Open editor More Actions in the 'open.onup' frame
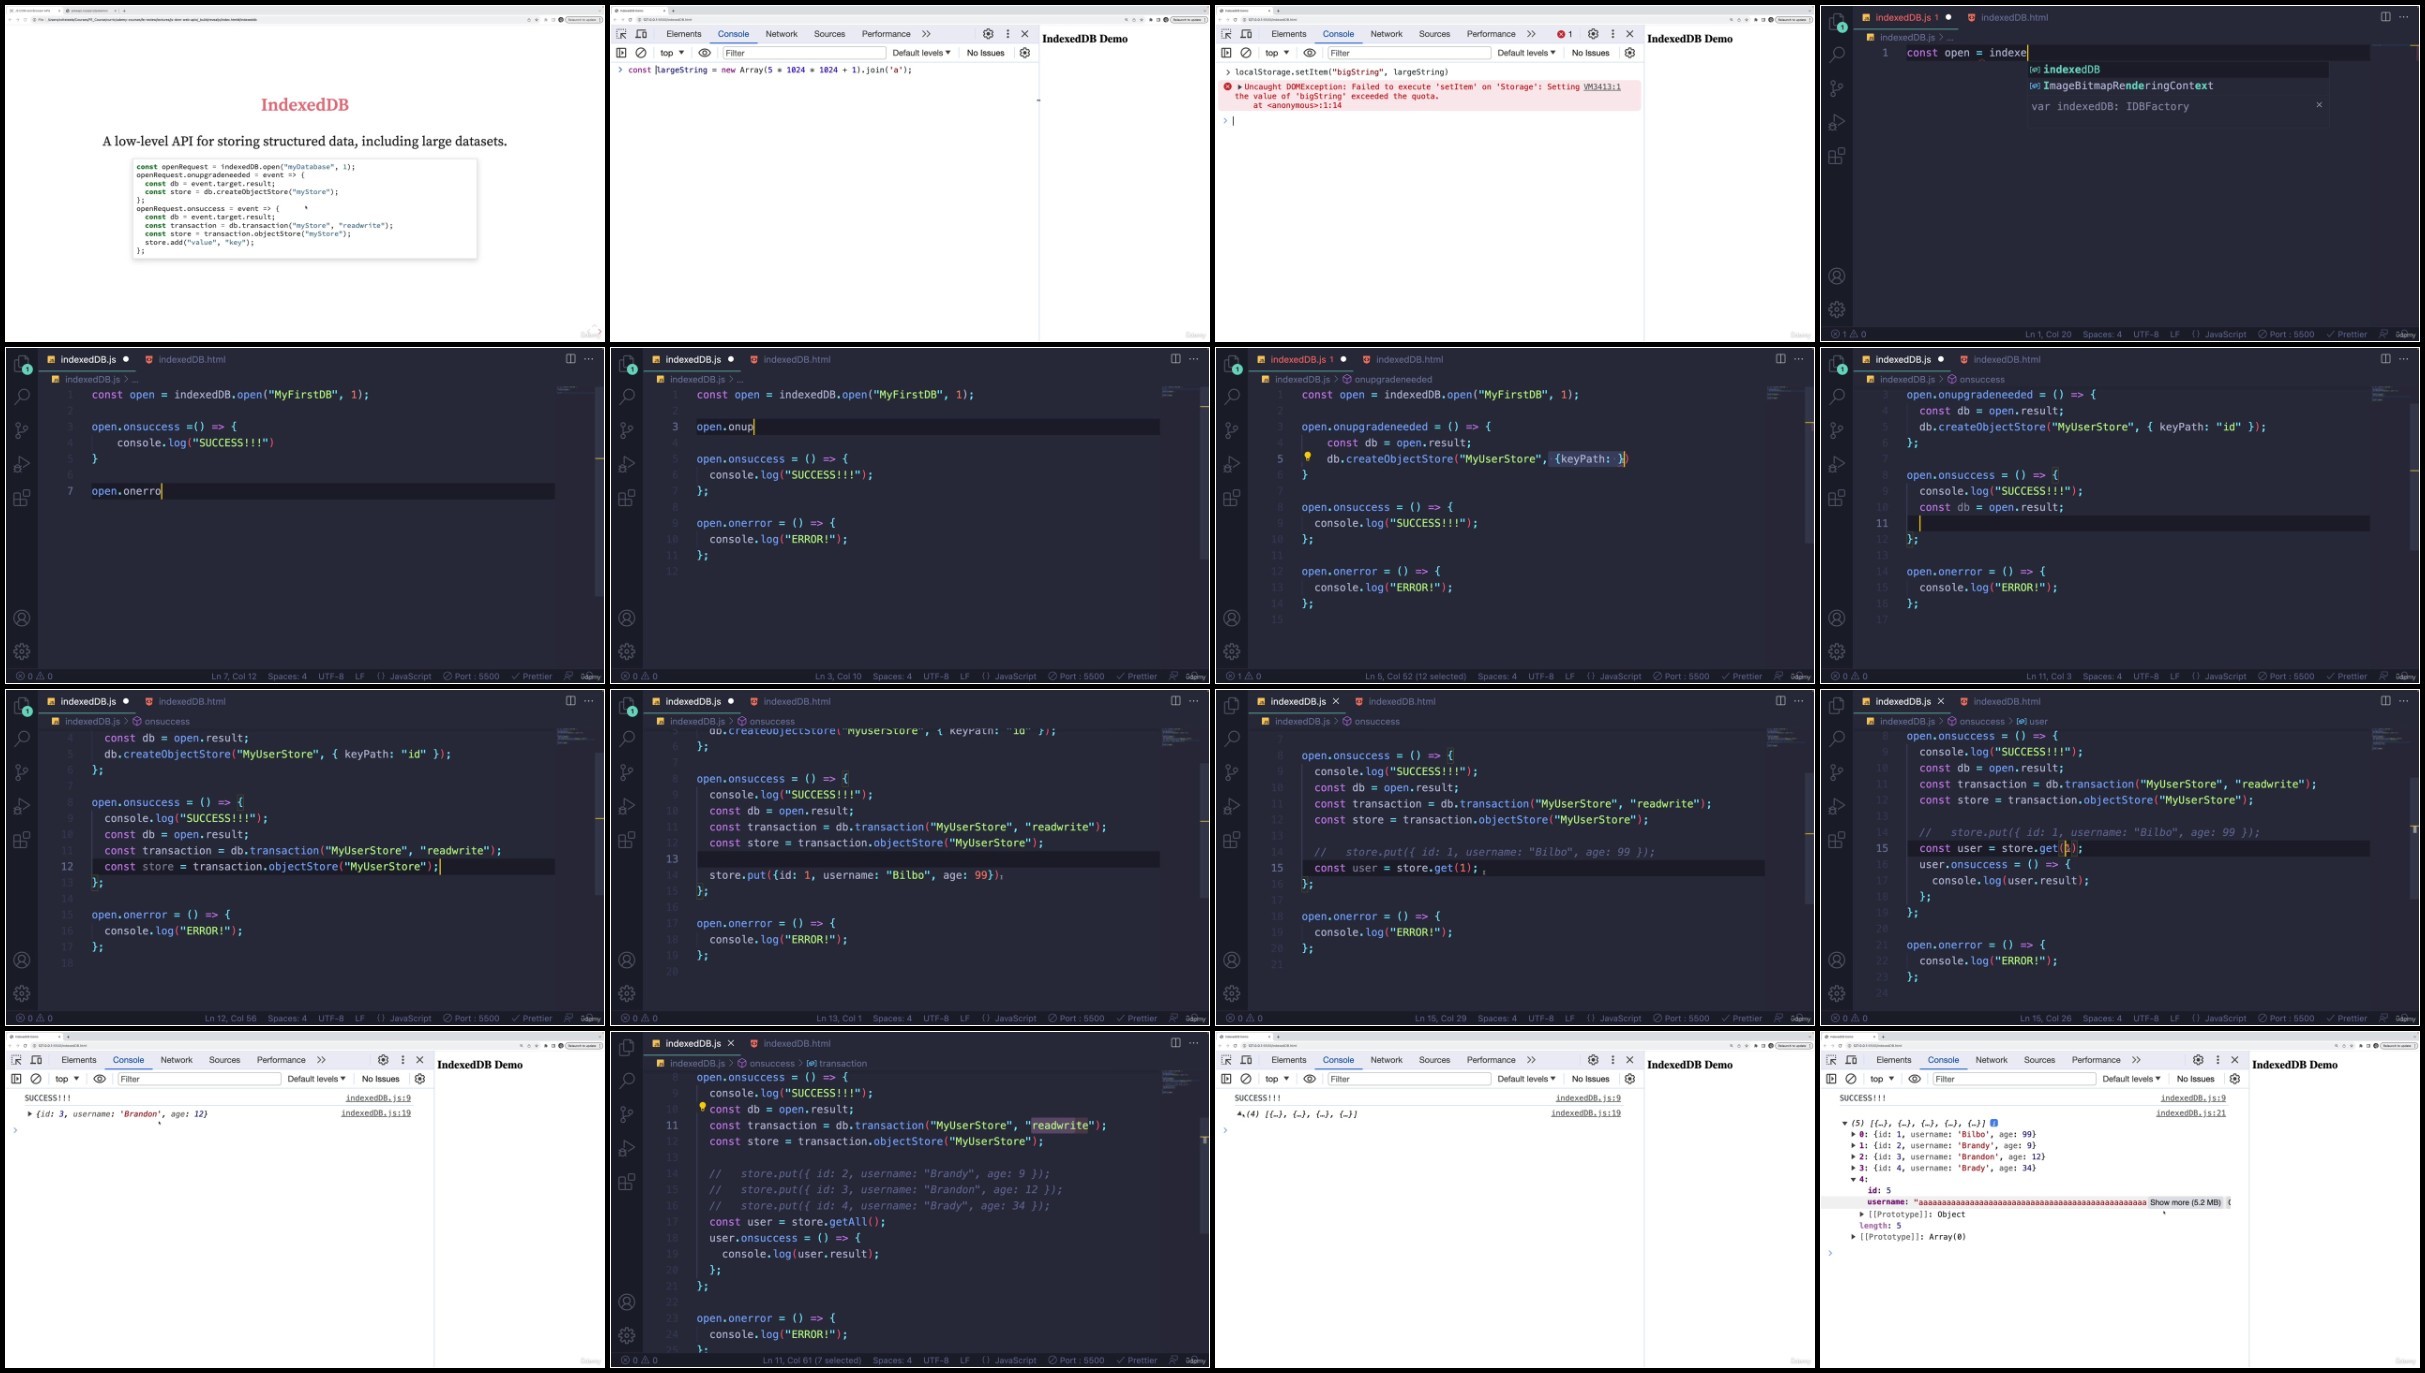2425x1373 pixels. tap(1194, 359)
